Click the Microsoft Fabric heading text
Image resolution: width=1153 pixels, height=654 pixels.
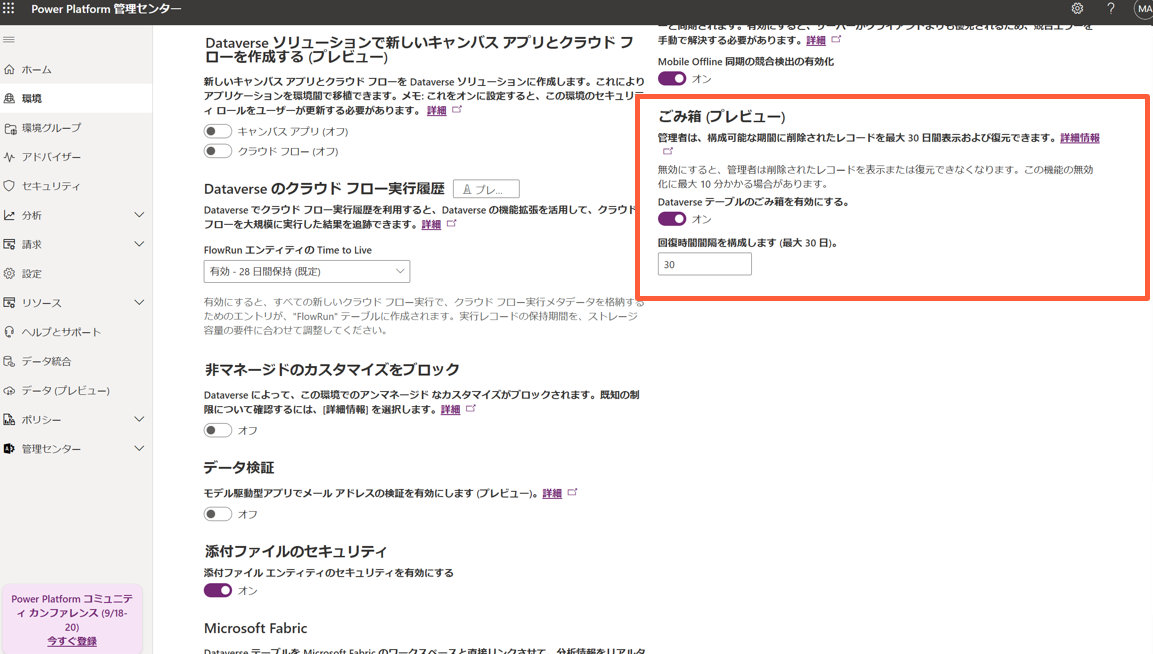pyautogui.click(x=256, y=628)
